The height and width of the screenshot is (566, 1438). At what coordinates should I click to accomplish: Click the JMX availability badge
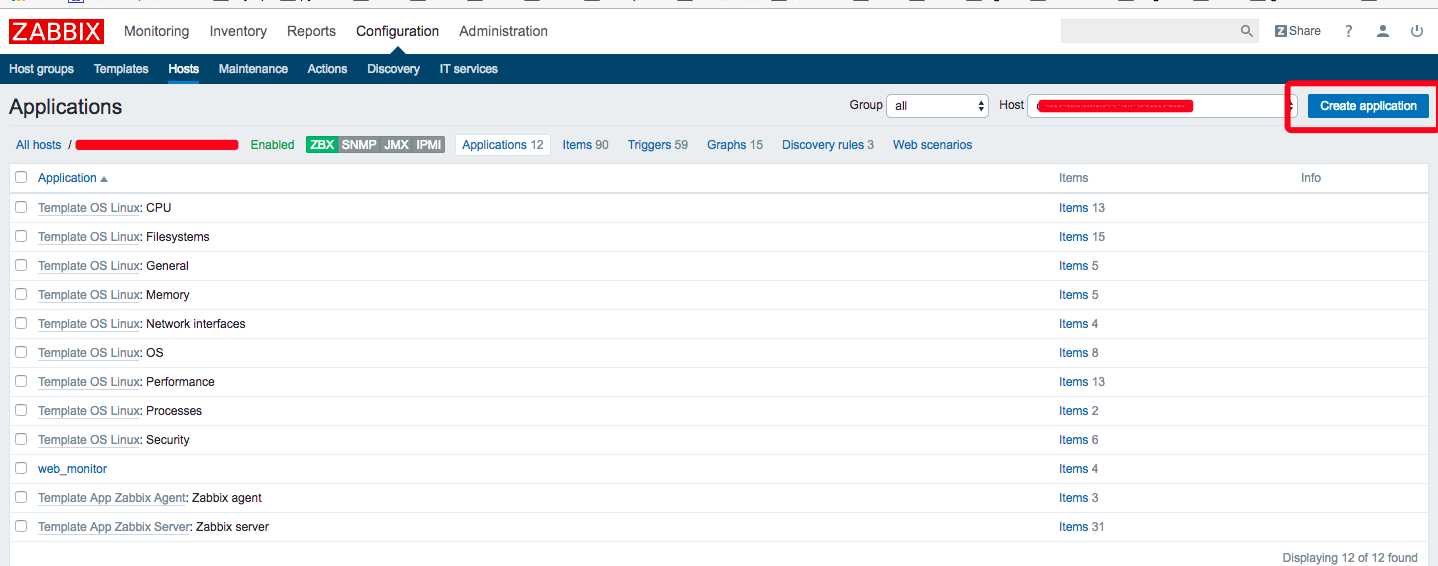click(396, 145)
